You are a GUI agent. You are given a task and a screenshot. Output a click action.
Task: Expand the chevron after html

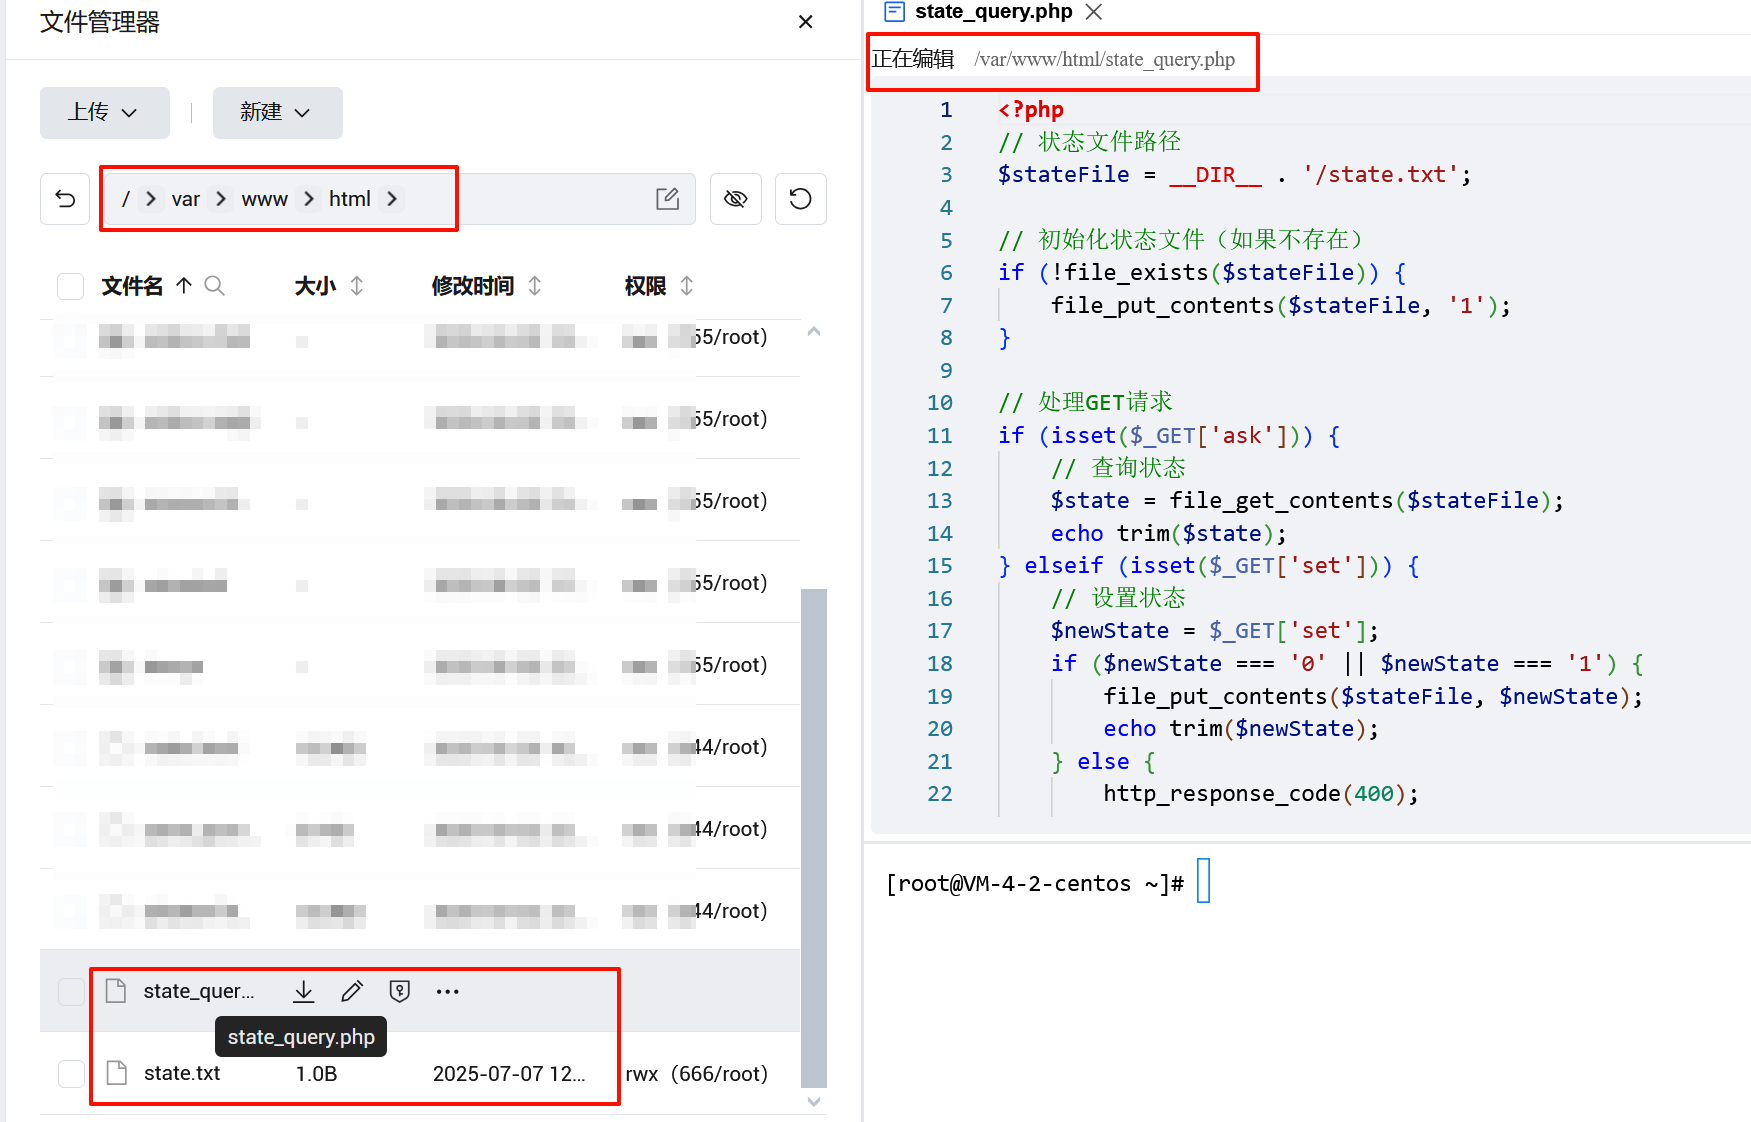(x=392, y=199)
